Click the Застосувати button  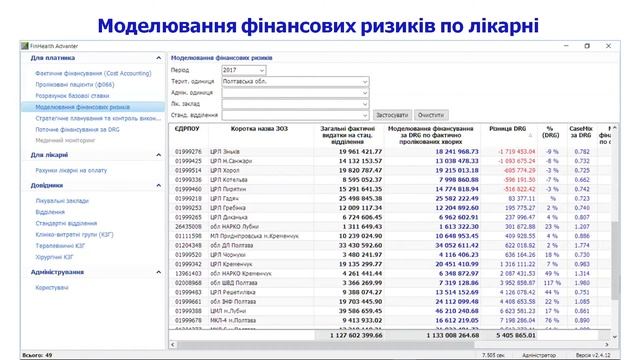point(392,115)
